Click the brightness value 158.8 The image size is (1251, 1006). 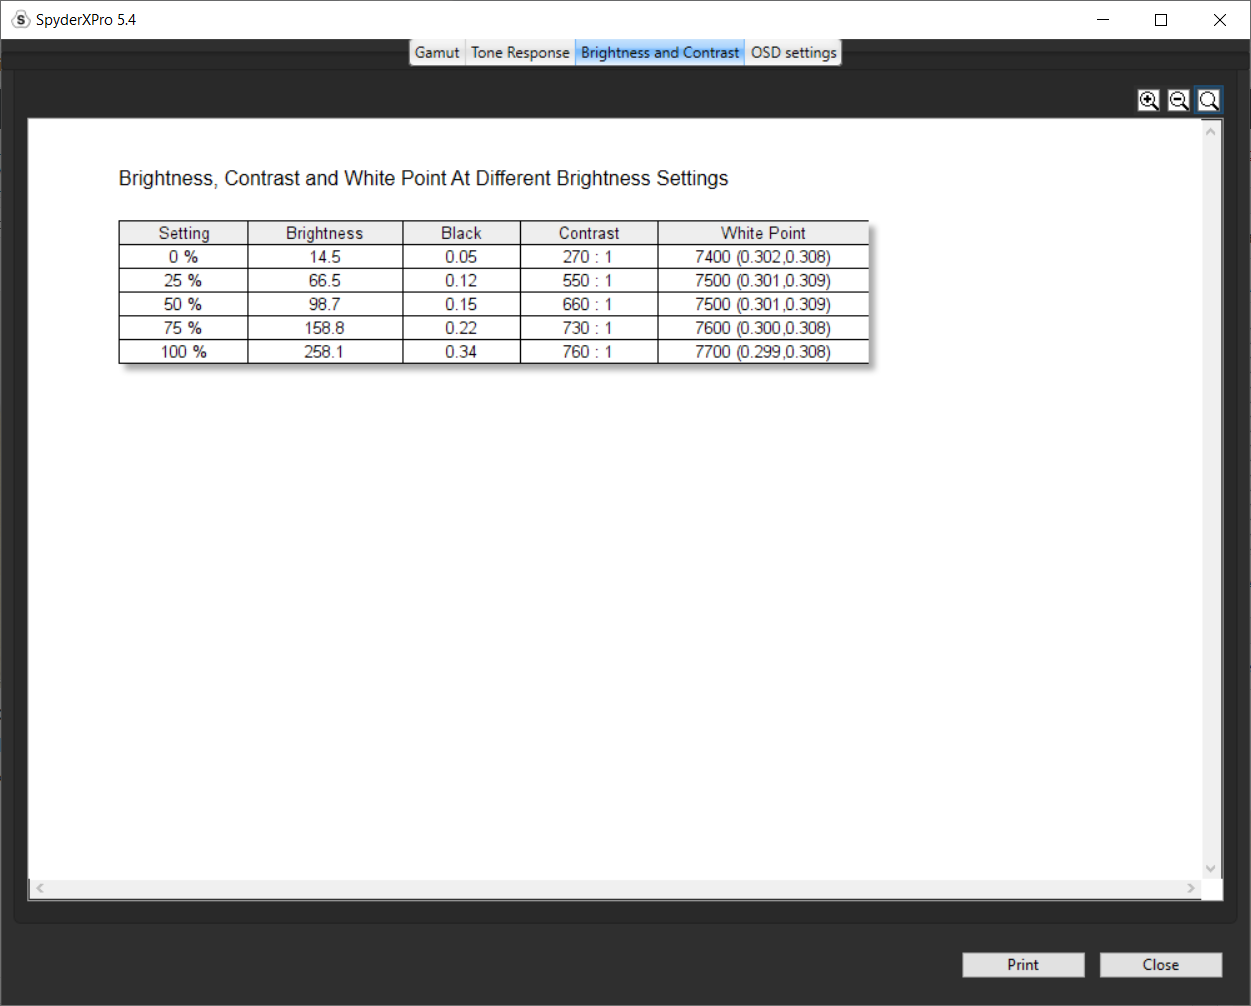[x=325, y=328]
